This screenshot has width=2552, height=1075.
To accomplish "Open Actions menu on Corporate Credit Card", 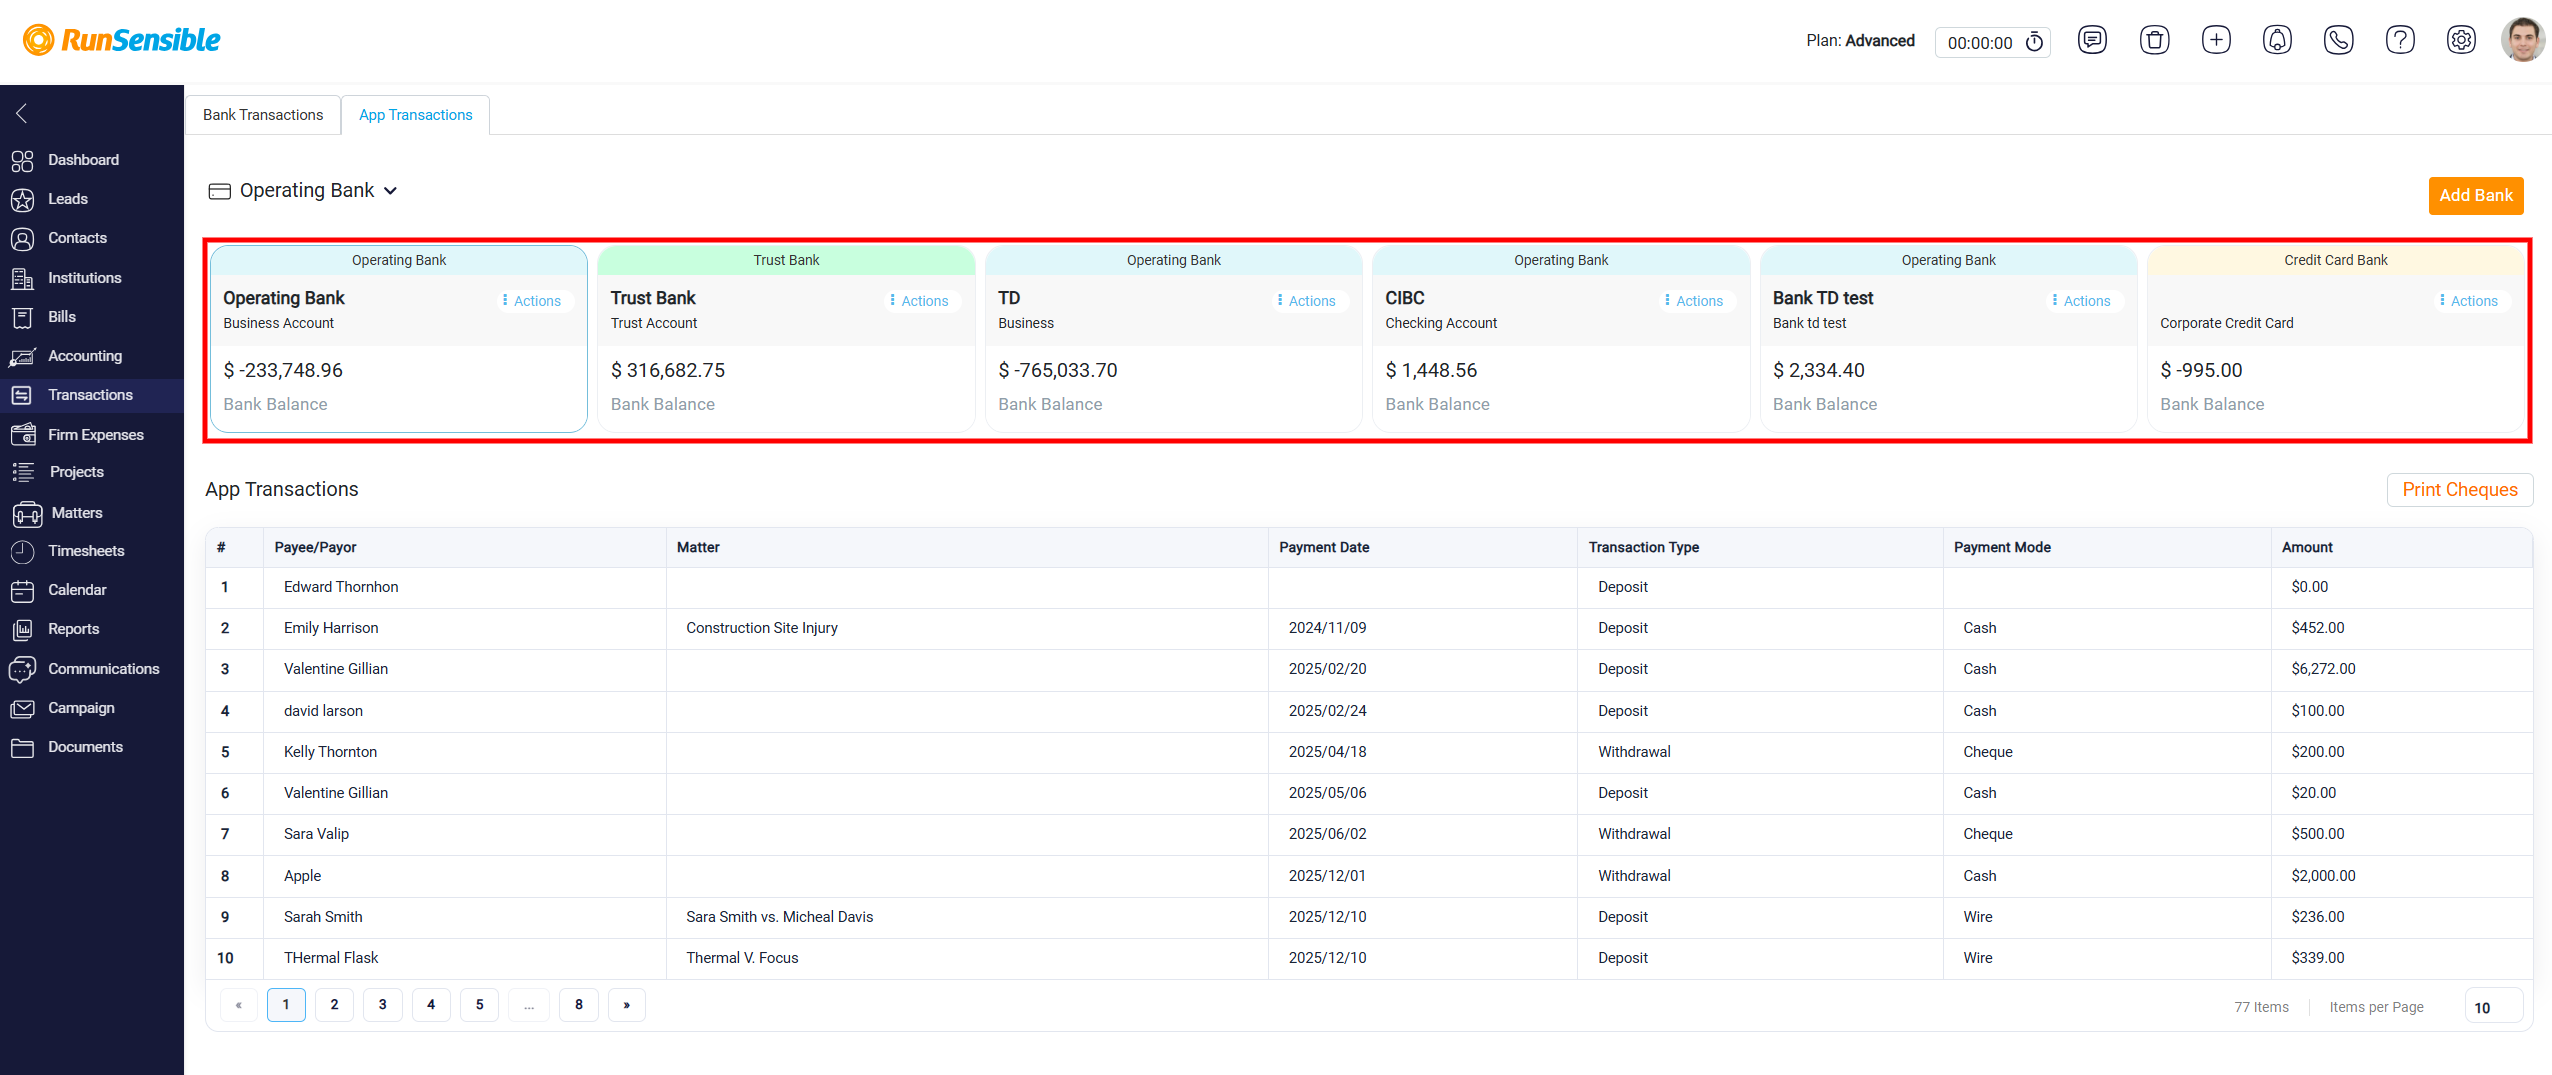I will pyautogui.click(x=2468, y=301).
